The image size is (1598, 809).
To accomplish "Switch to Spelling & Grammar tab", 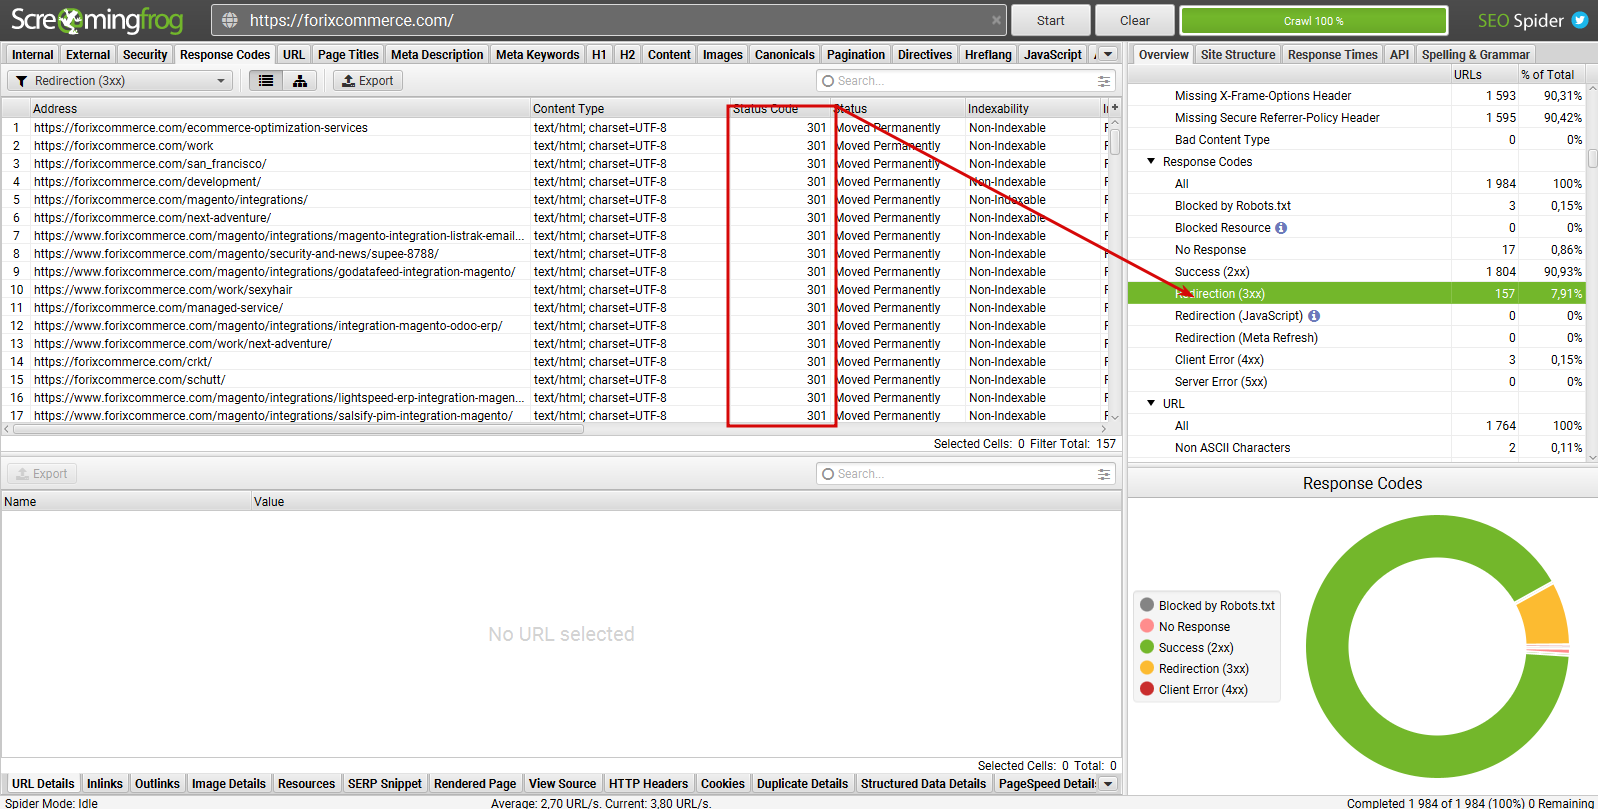I will tap(1476, 55).
